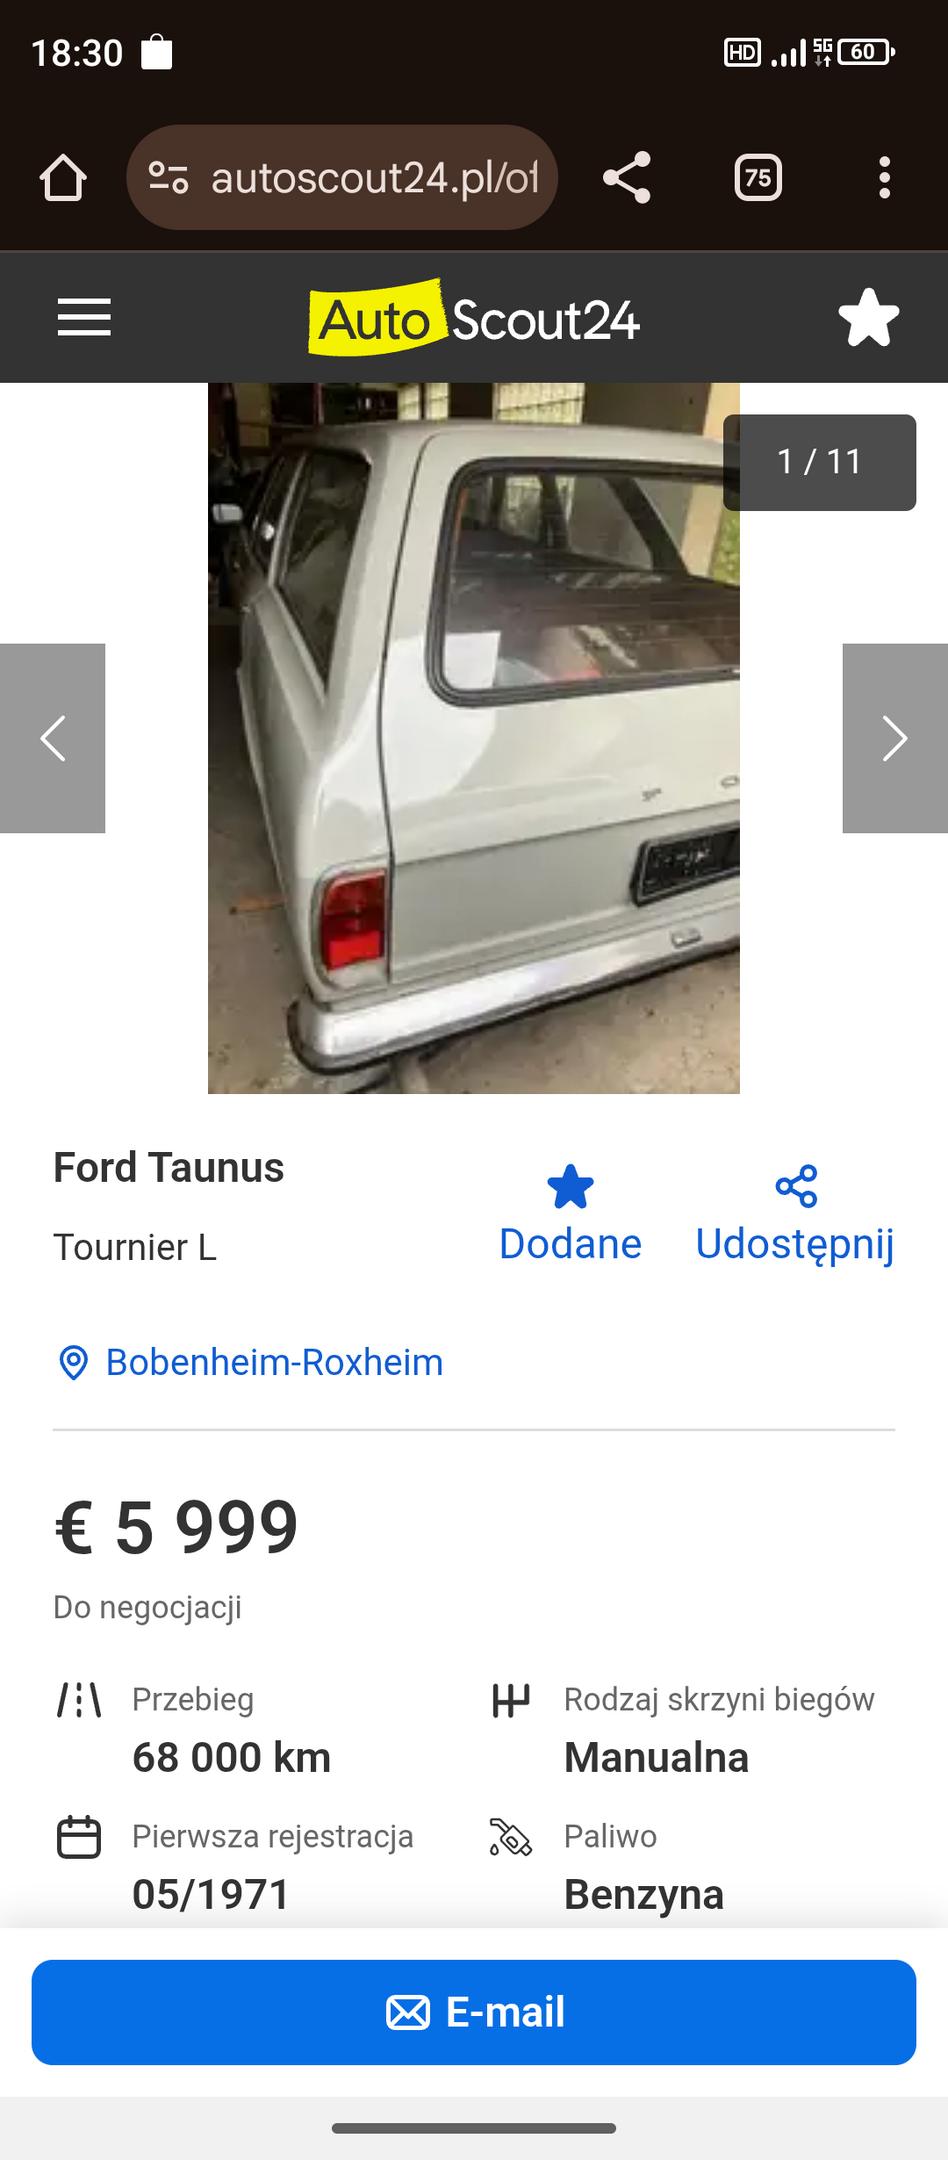Tap the browser home icon
Image resolution: width=948 pixels, height=2160 pixels.
tap(63, 178)
